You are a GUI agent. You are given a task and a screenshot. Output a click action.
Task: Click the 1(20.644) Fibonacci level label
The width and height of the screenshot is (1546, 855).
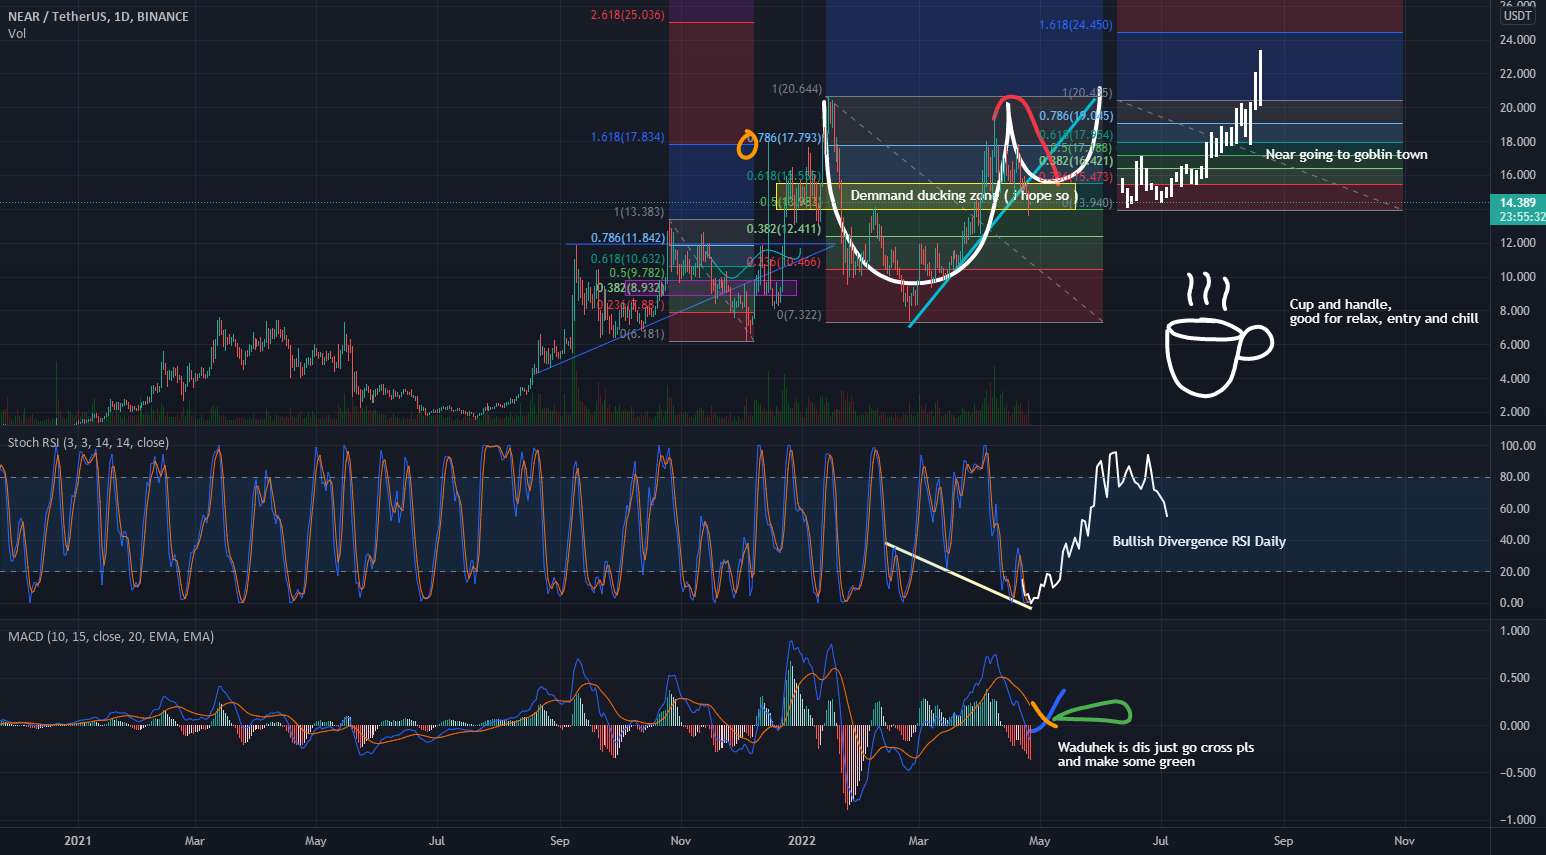(x=797, y=90)
